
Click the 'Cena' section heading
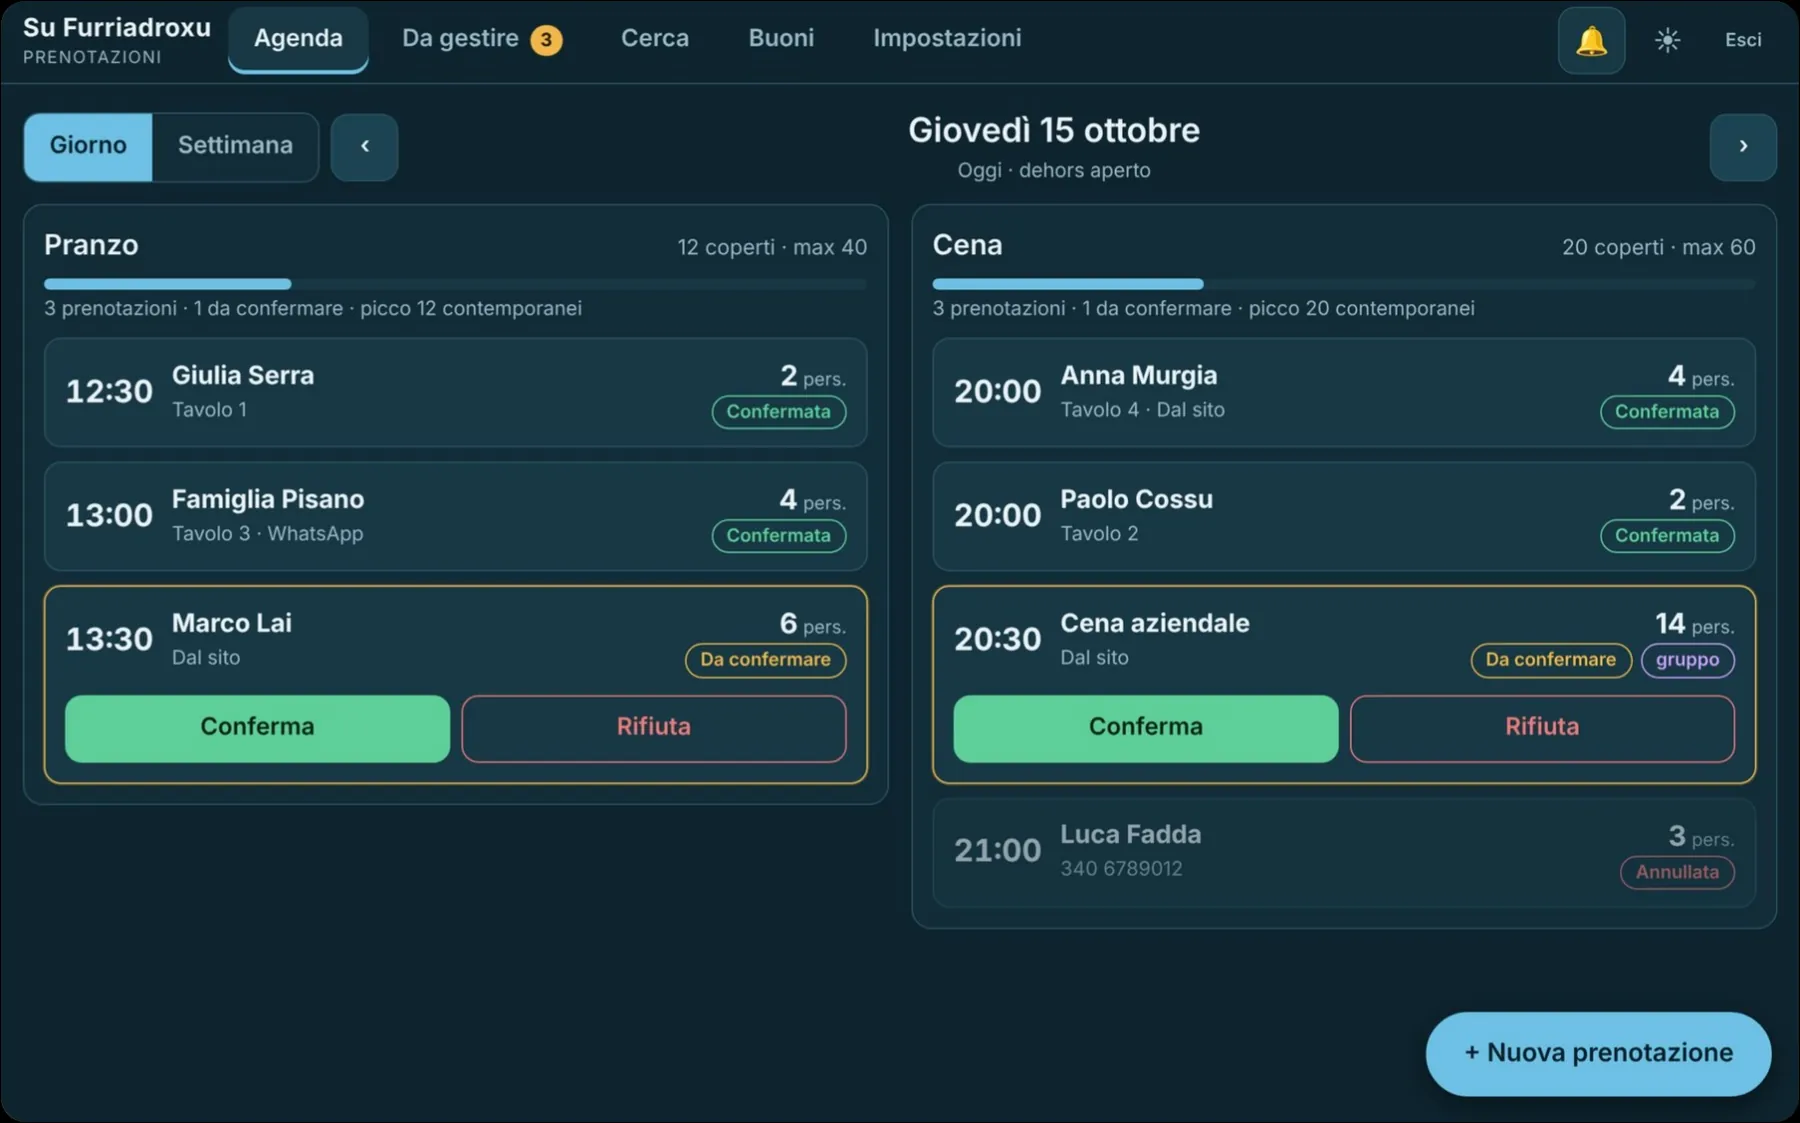click(967, 245)
